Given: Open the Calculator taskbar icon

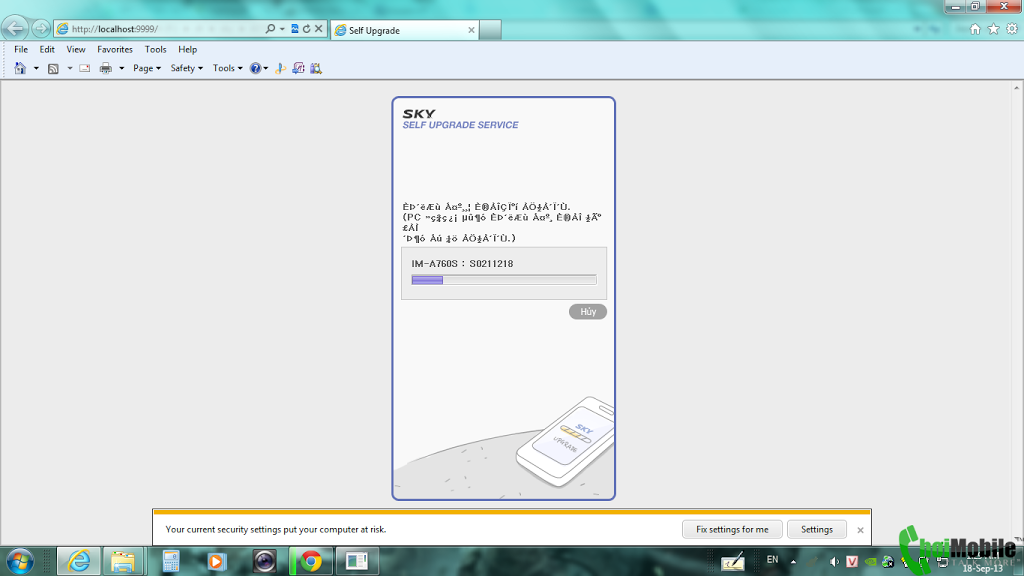Looking at the screenshot, I should tap(171, 561).
